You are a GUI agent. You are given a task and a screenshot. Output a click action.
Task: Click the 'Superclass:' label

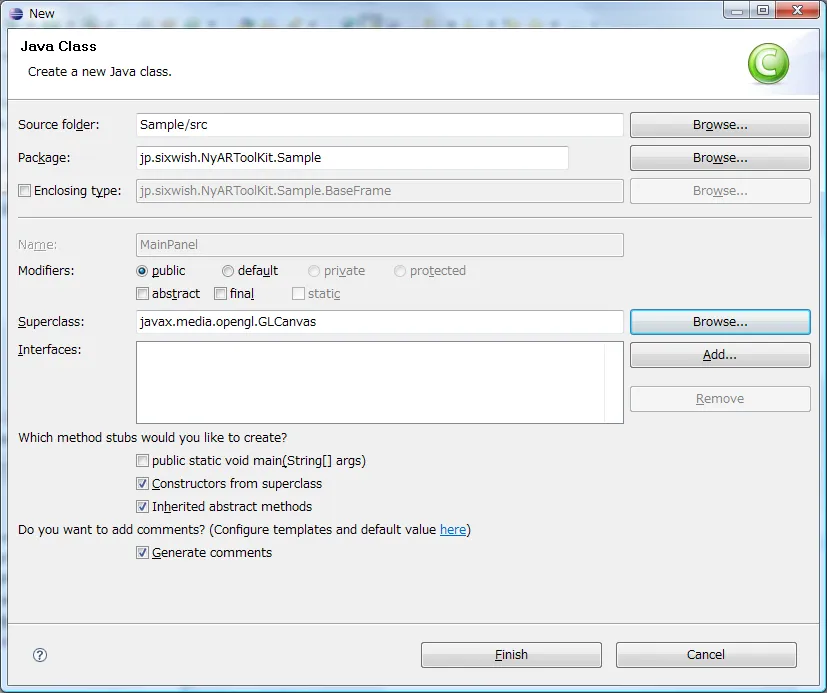[x=51, y=322]
